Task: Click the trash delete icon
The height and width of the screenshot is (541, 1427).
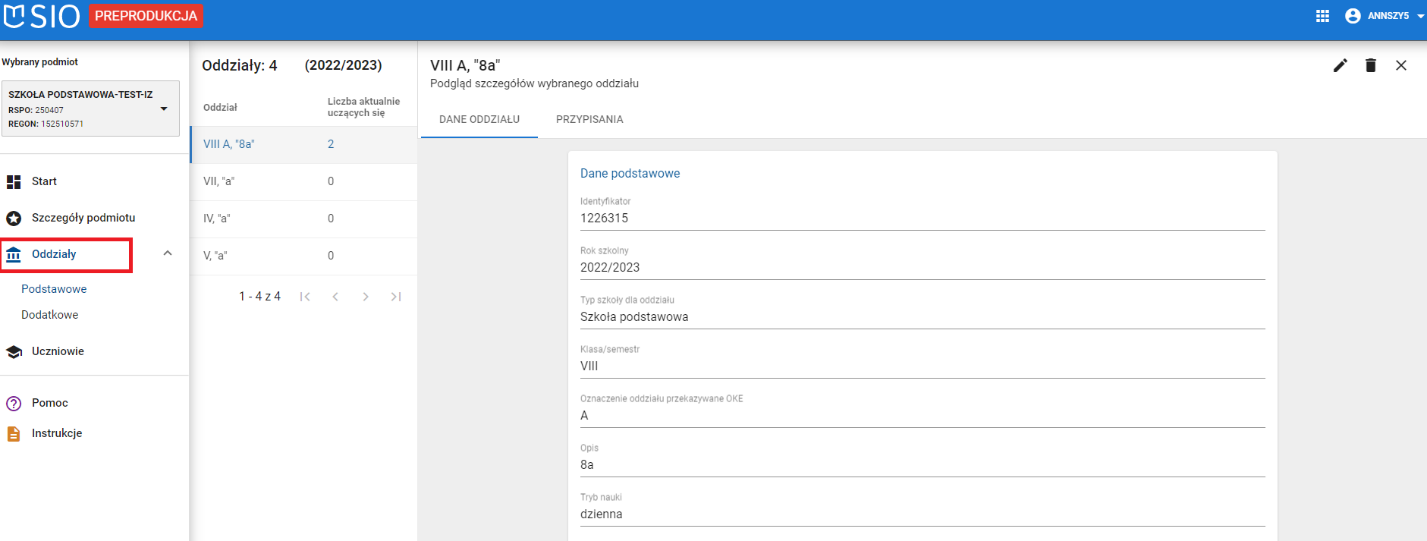Action: [x=1370, y=65]
